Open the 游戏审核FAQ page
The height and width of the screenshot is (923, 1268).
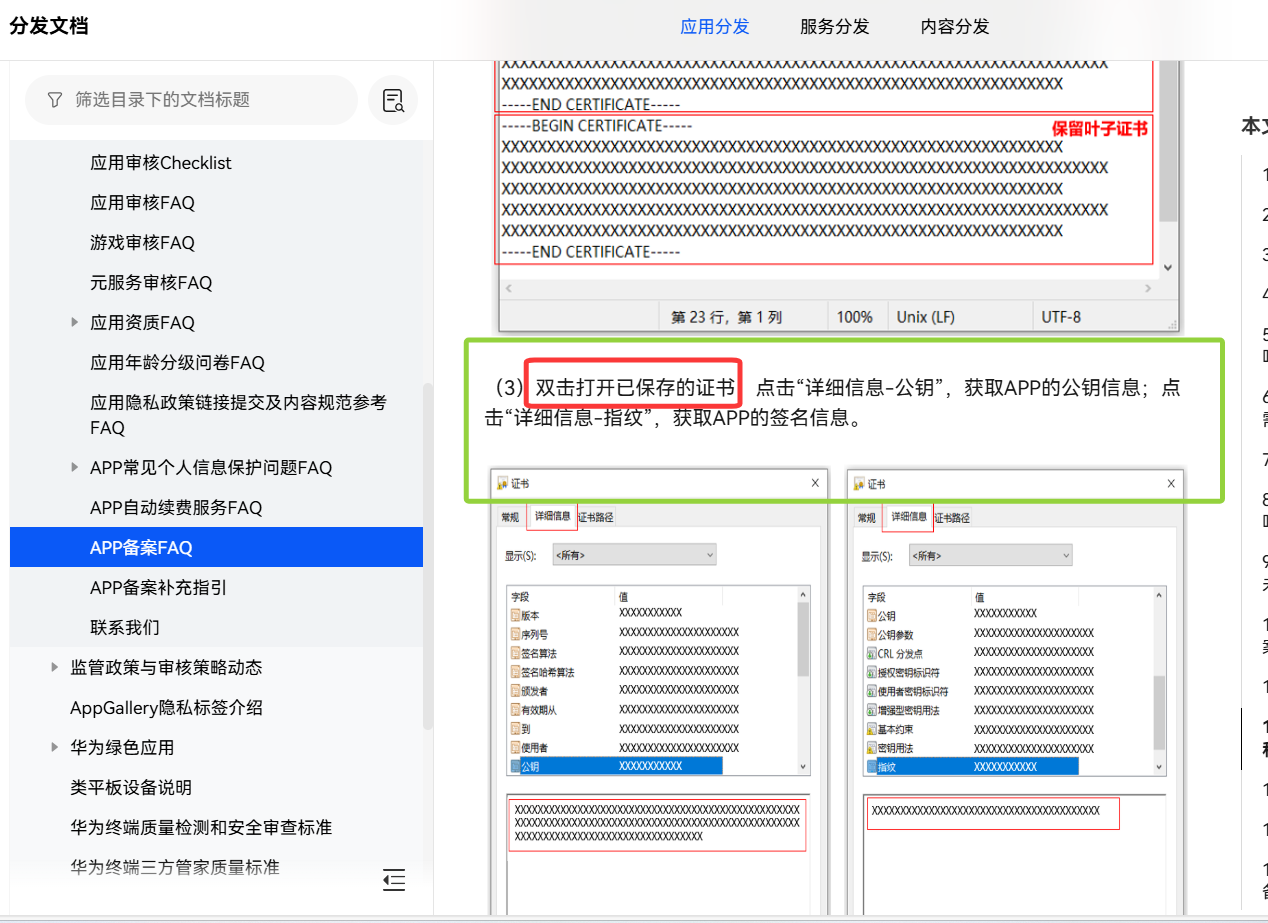click(x=142, y=243)
